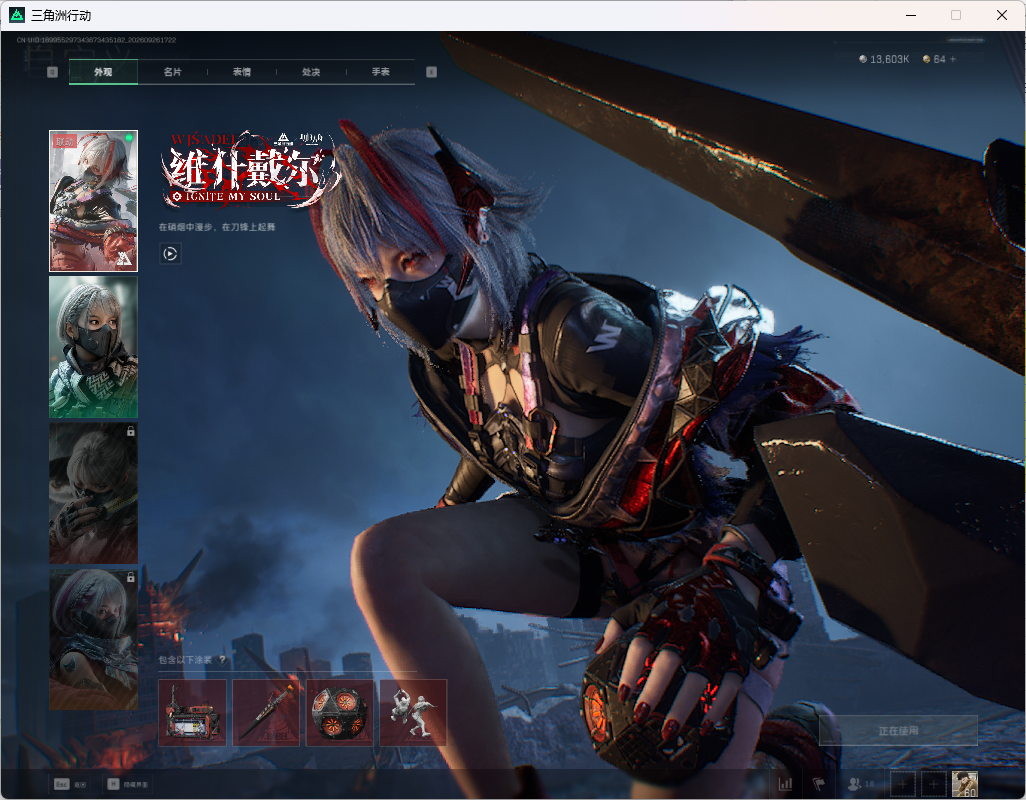The width and height of the screenshot is (1026, 800).
Task: Click the 在硝烟中漫步 skin description text
Action: click(217, 227)
